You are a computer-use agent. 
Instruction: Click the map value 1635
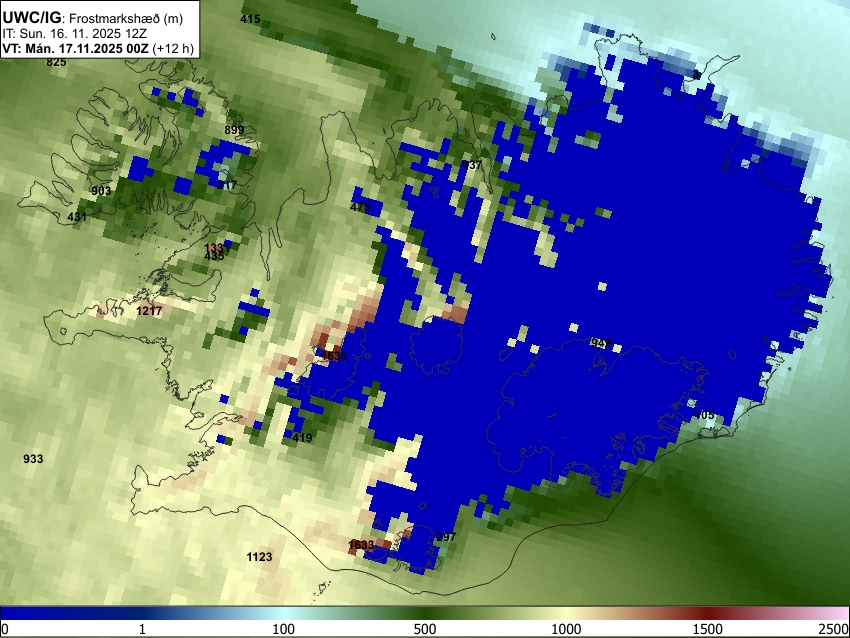(334, 356)
